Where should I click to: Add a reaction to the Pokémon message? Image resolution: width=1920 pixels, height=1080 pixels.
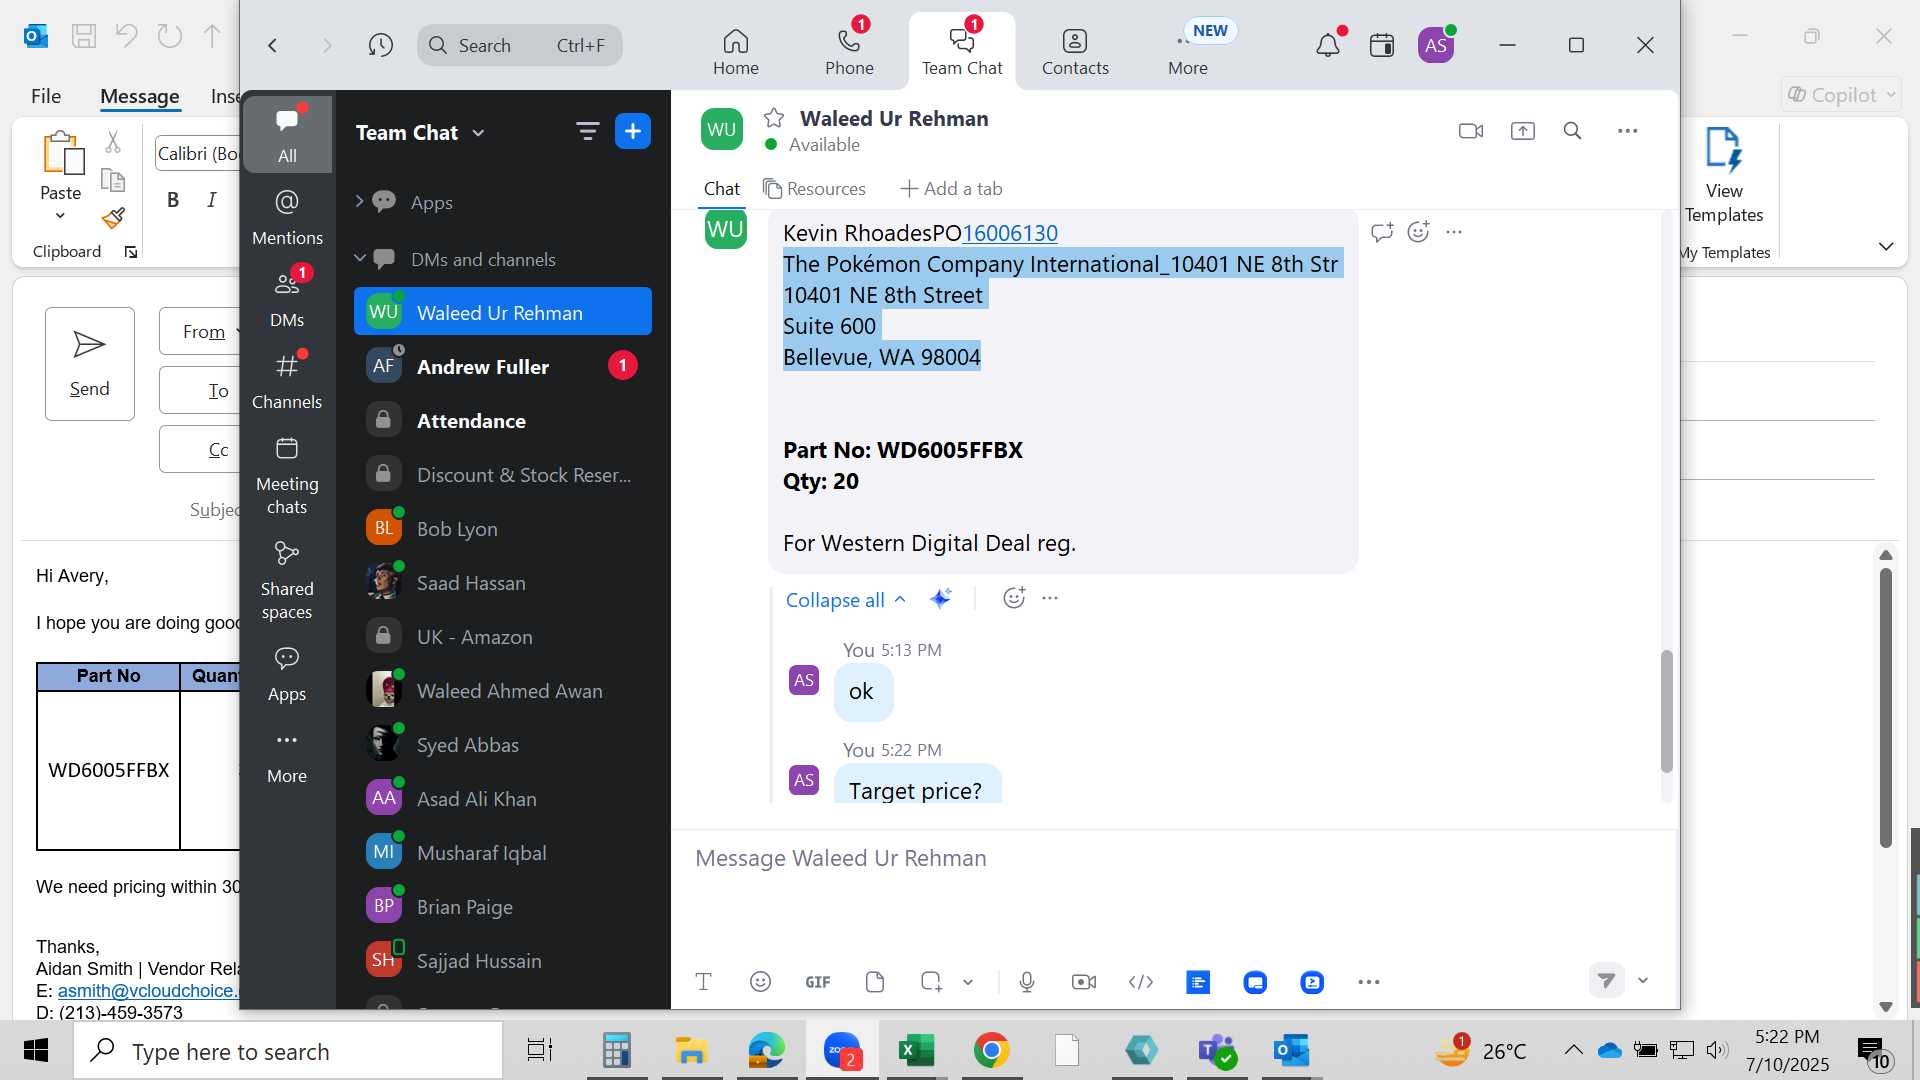tap(1418, 232)
